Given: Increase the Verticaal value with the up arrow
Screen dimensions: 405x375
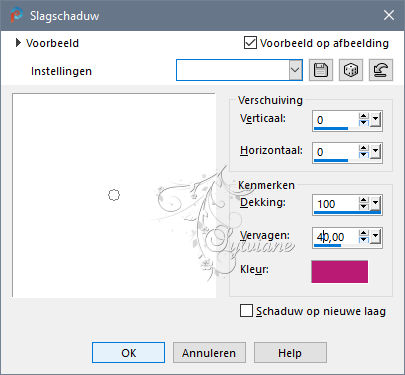Looking at the screenshot, I should pos(363,116).
